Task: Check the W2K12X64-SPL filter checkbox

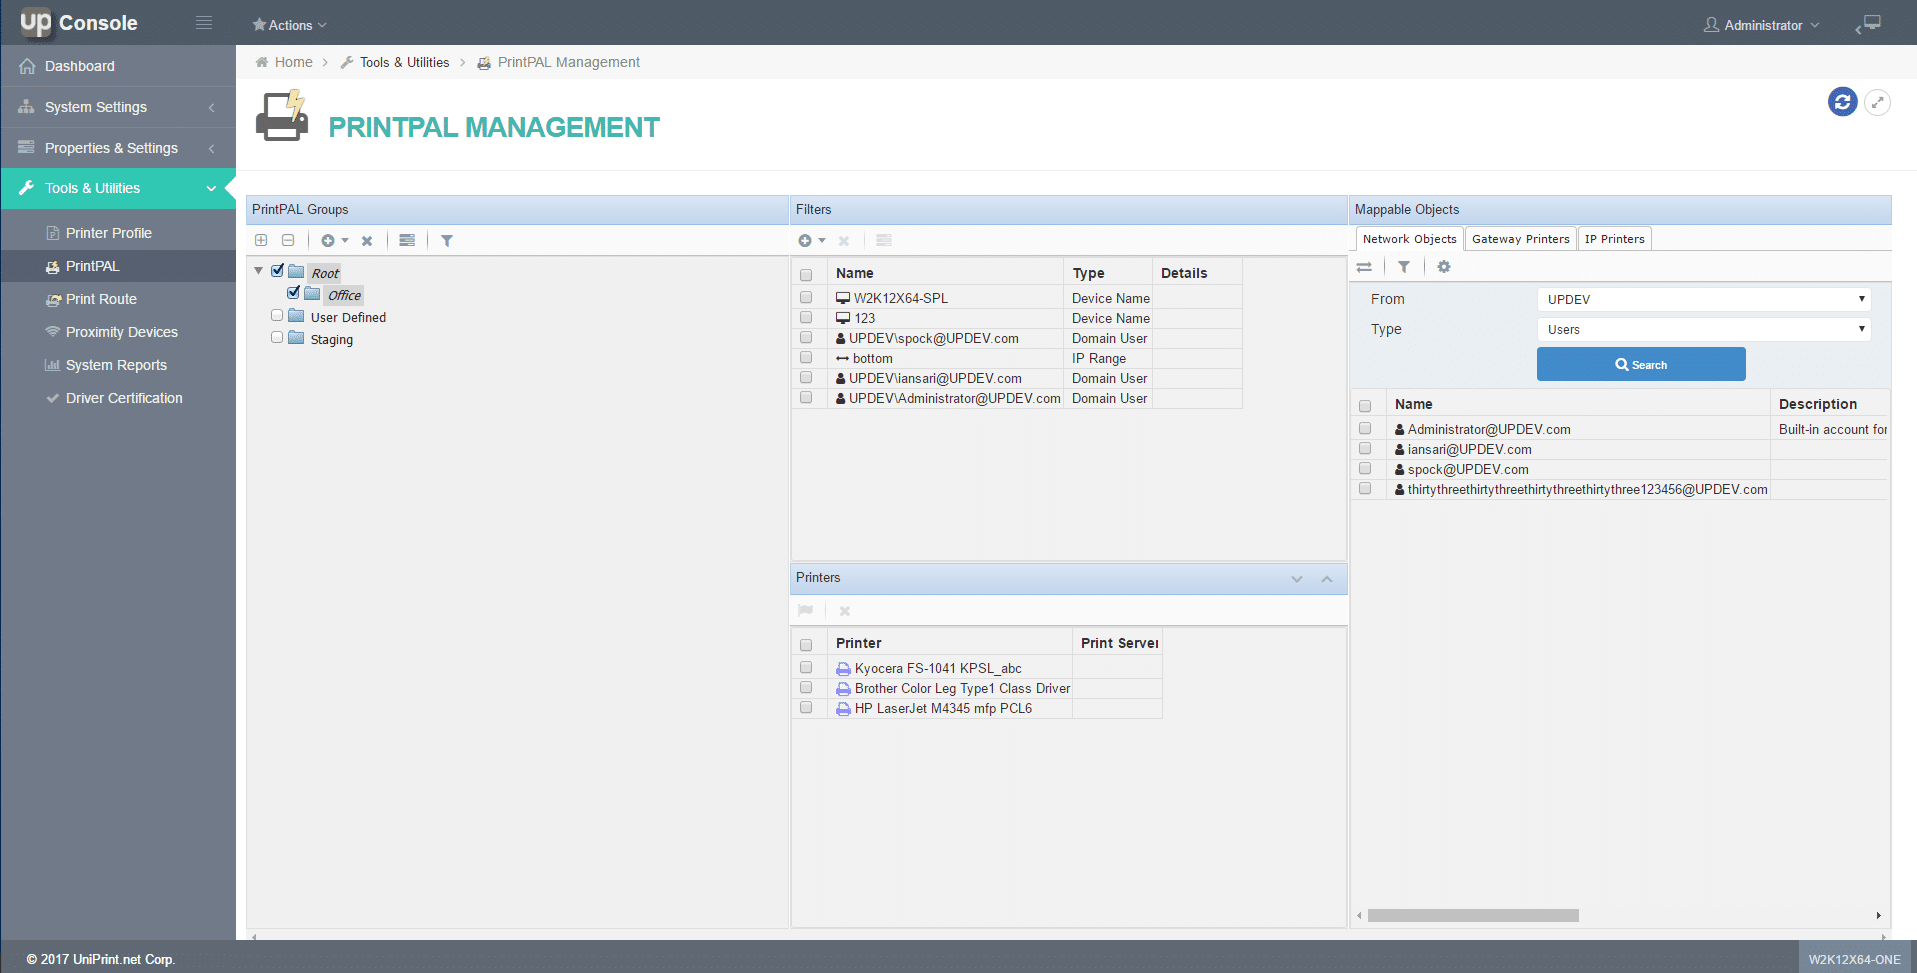Action: point(806,297)
